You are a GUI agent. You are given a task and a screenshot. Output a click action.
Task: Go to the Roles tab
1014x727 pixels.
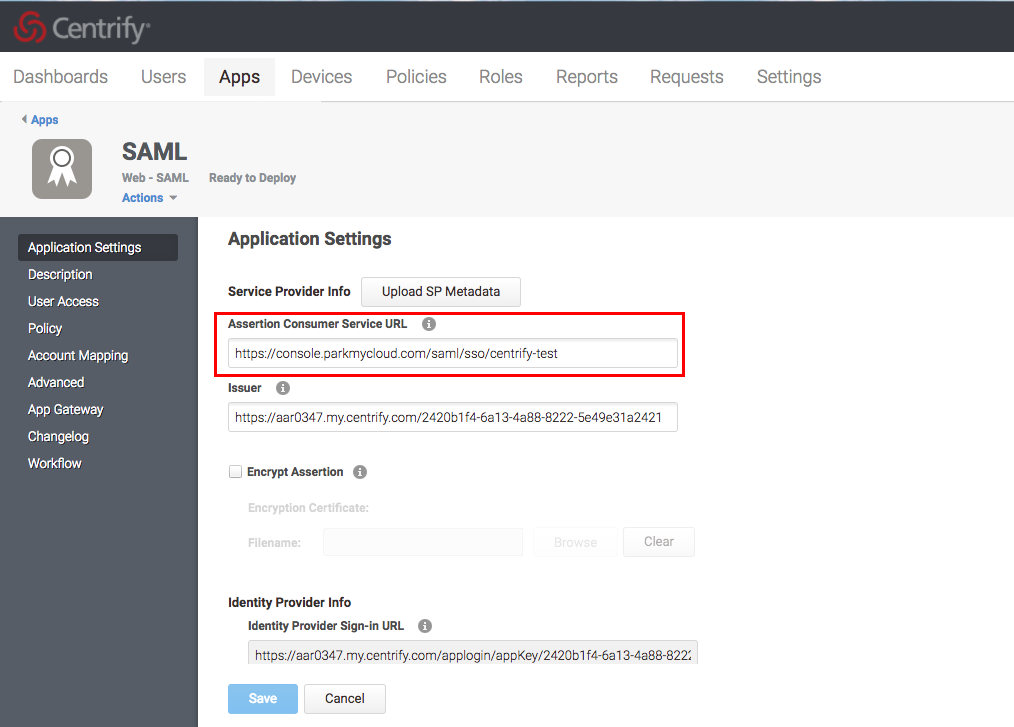click(x=501, y=77)
